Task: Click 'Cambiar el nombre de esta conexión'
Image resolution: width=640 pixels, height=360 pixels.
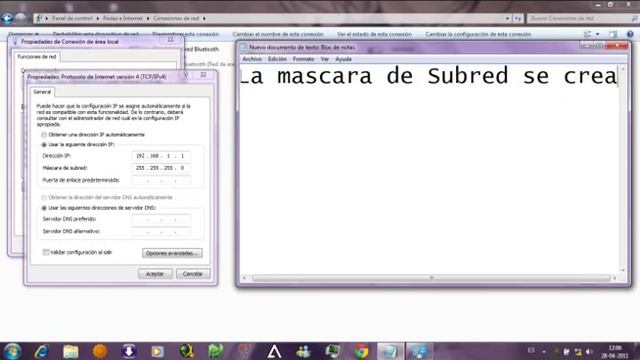Action: pyautogui.click(x=278, y=34)
